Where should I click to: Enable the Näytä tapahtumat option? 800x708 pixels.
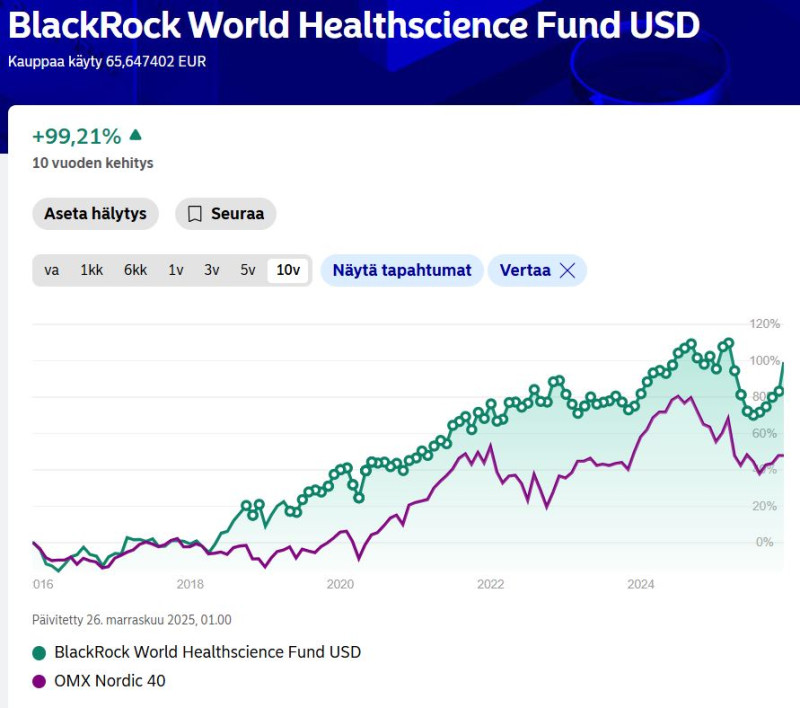tap(401, 269)
